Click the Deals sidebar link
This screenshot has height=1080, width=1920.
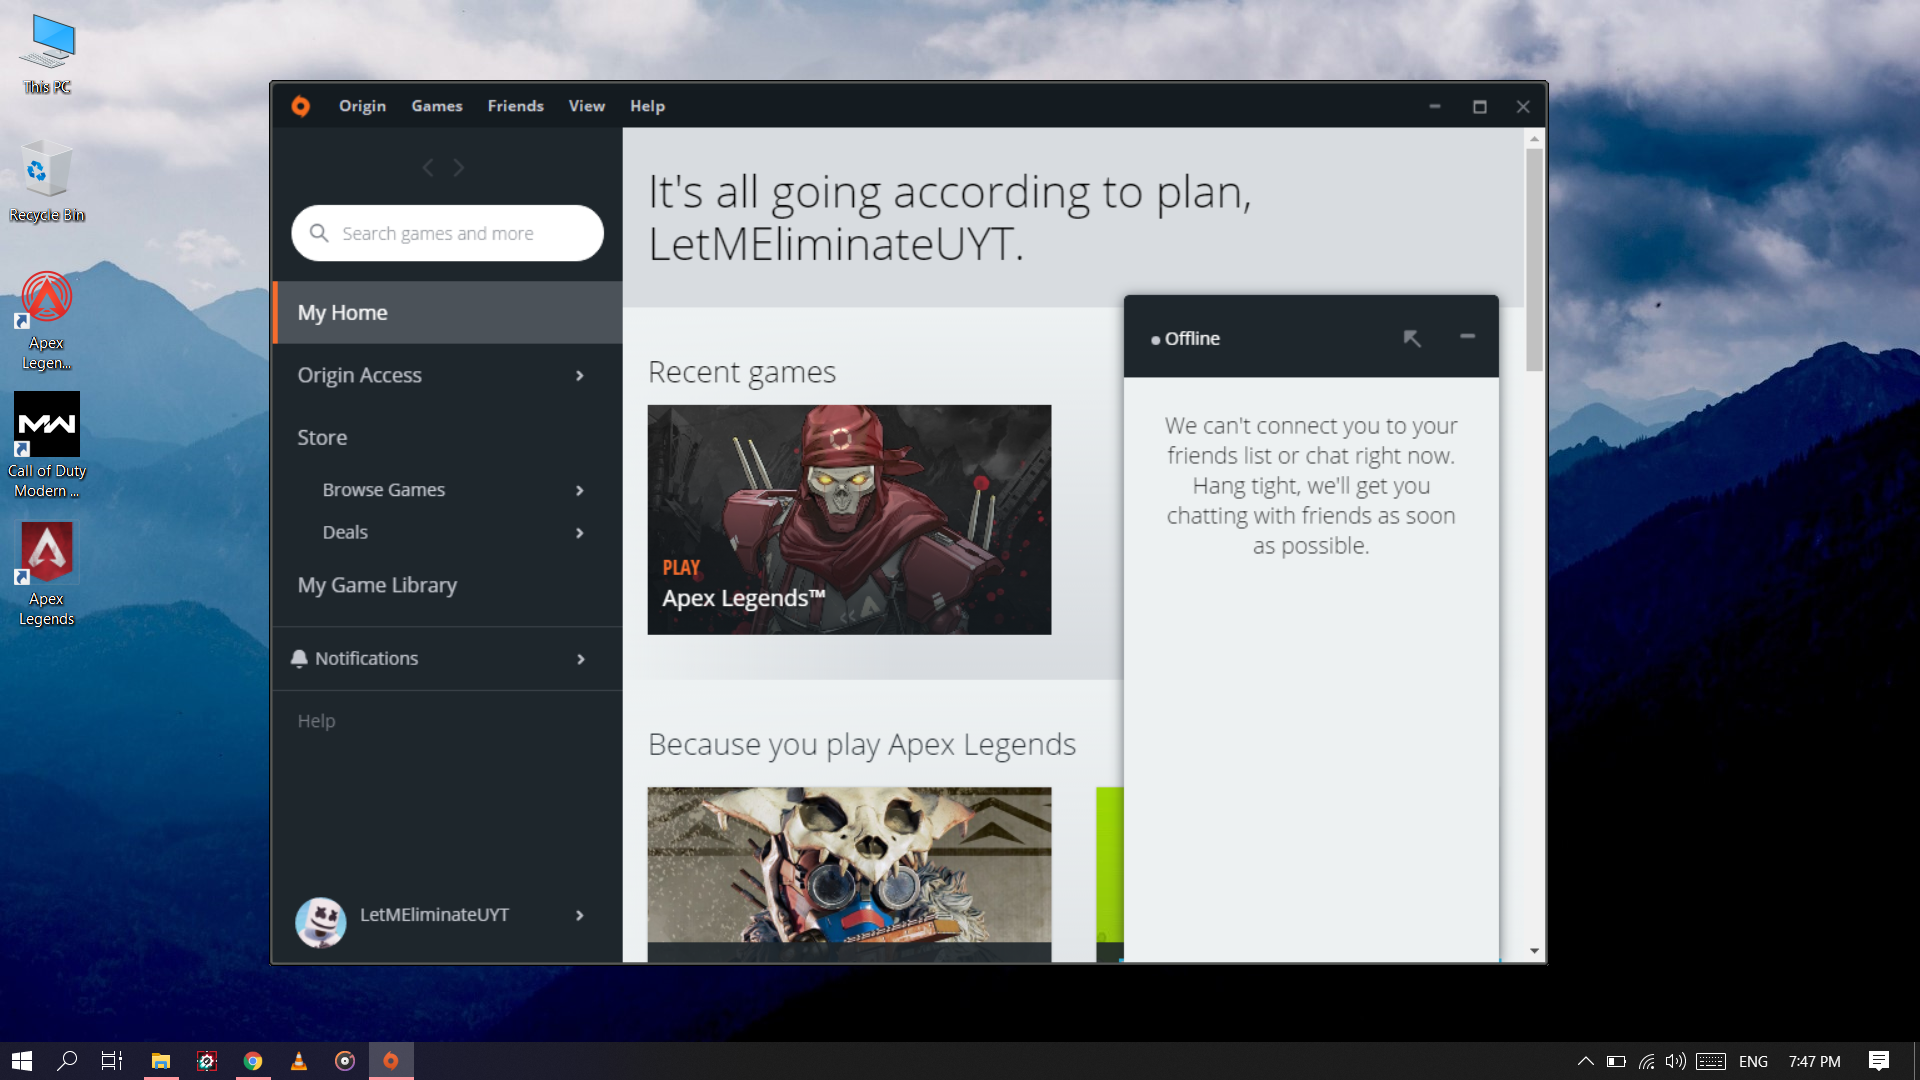pyautogui.click(x=345, y=533)
